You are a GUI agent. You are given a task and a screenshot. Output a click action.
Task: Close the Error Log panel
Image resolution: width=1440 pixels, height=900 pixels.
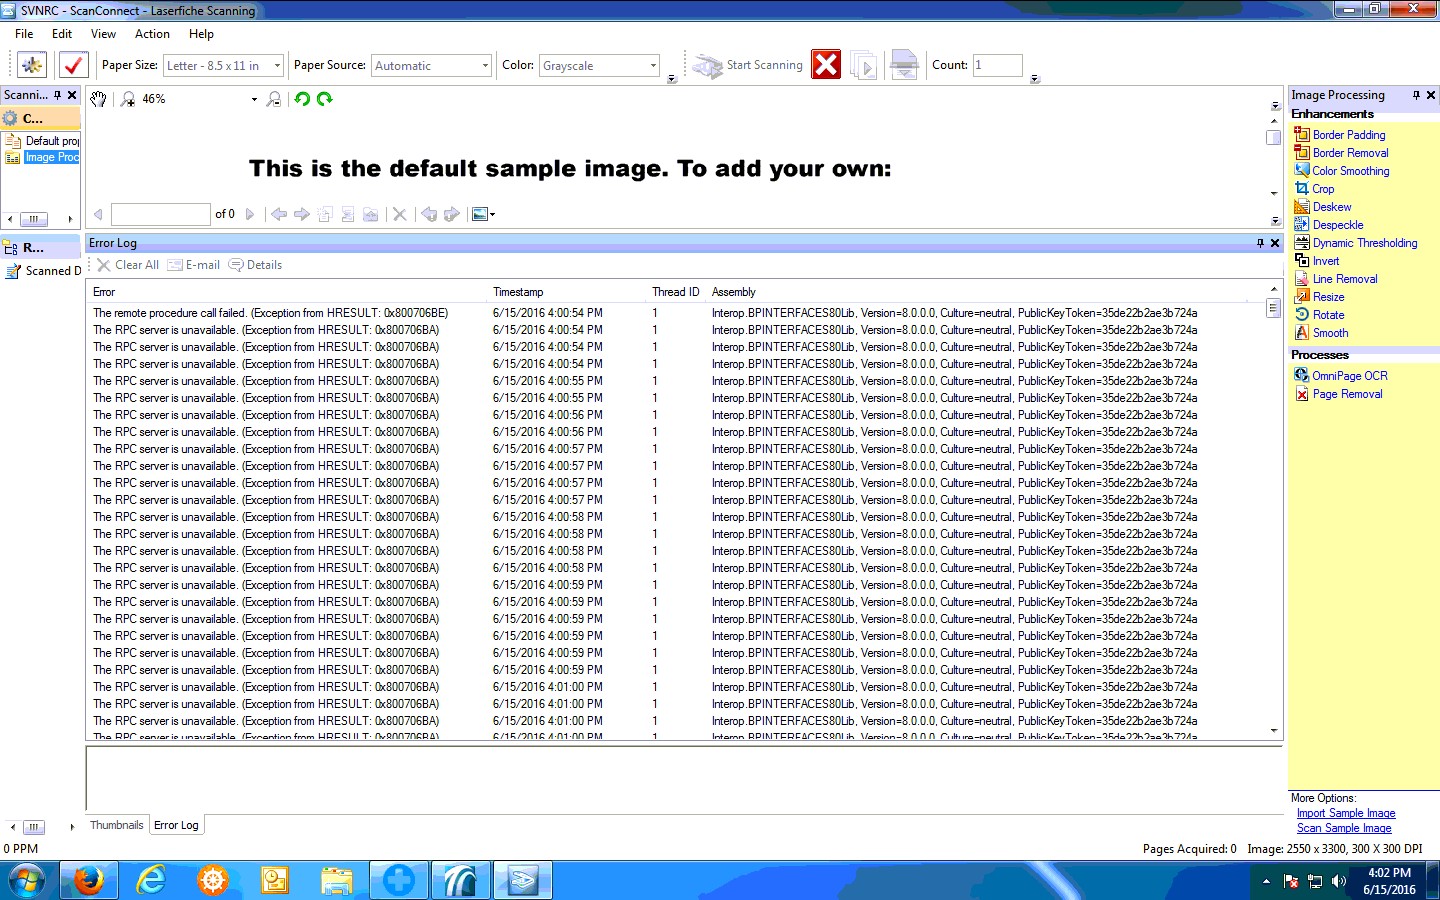pyautogui.click(x=1275, y=243)
